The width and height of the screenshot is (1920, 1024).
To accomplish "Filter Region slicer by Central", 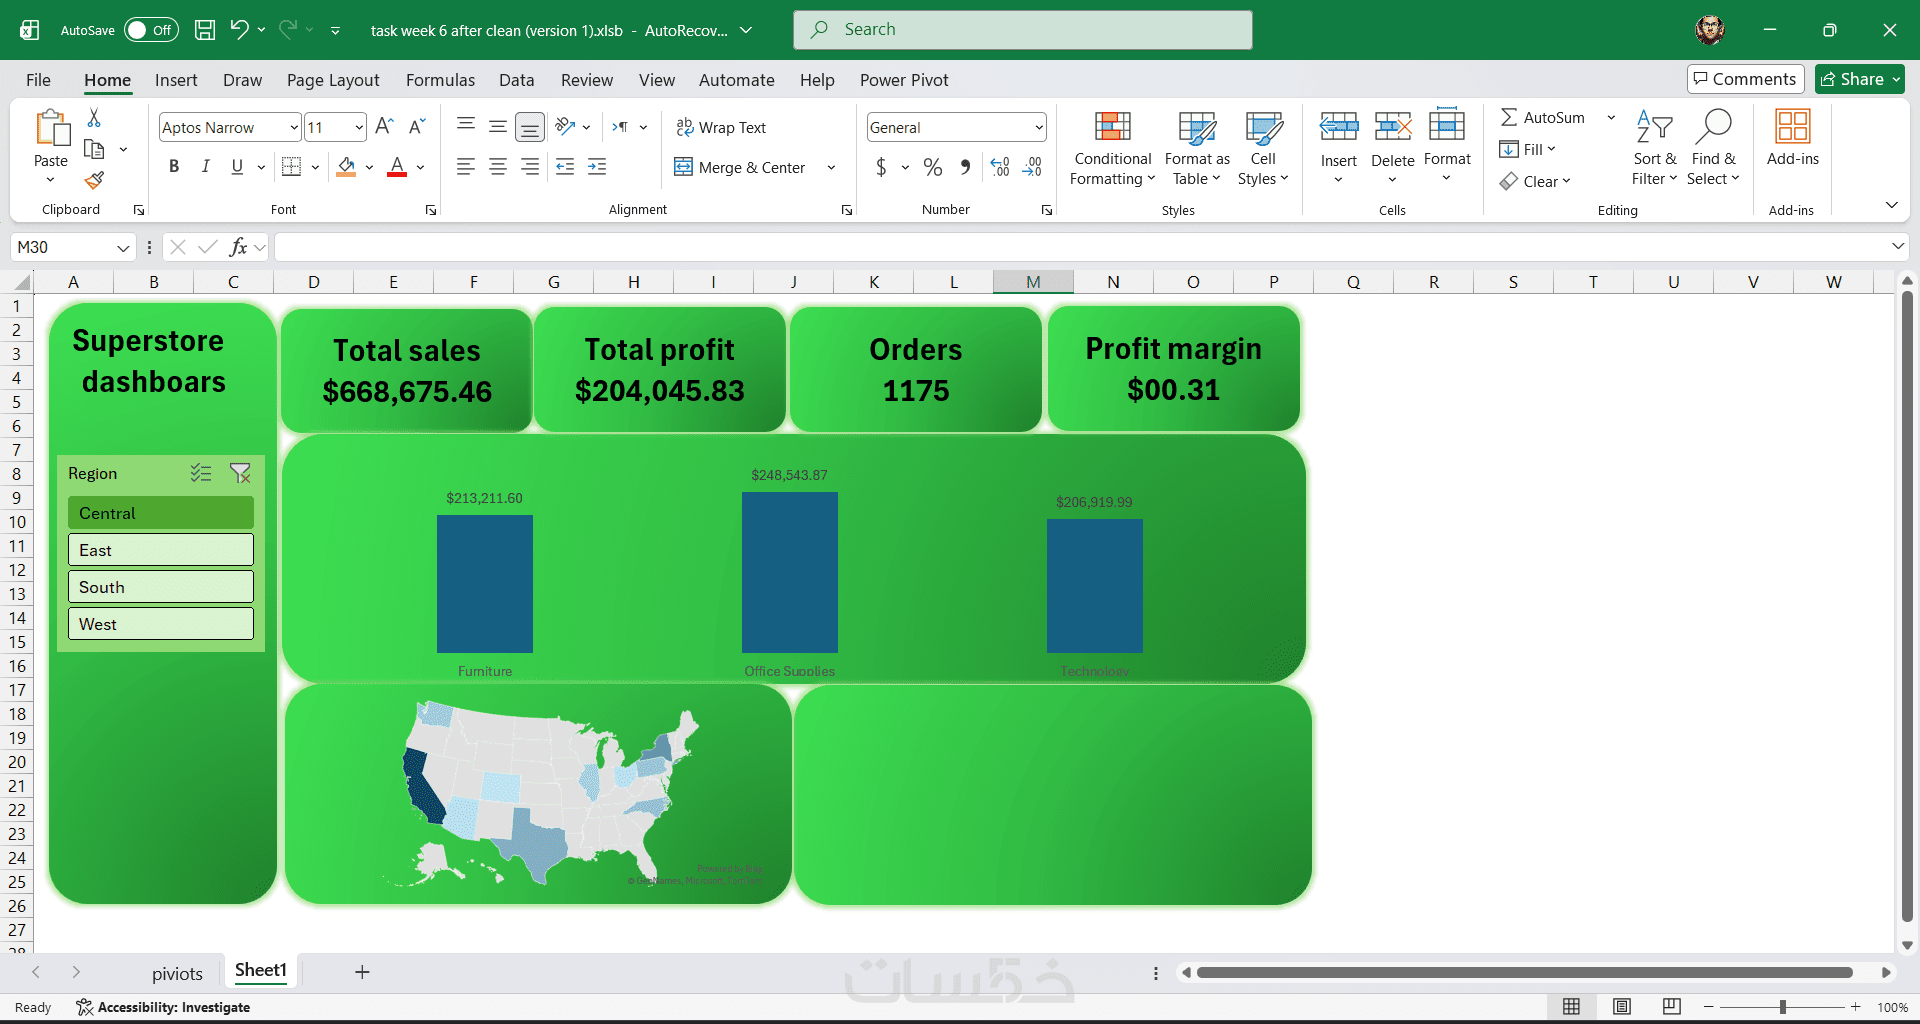I will click(x=161, y=513).
